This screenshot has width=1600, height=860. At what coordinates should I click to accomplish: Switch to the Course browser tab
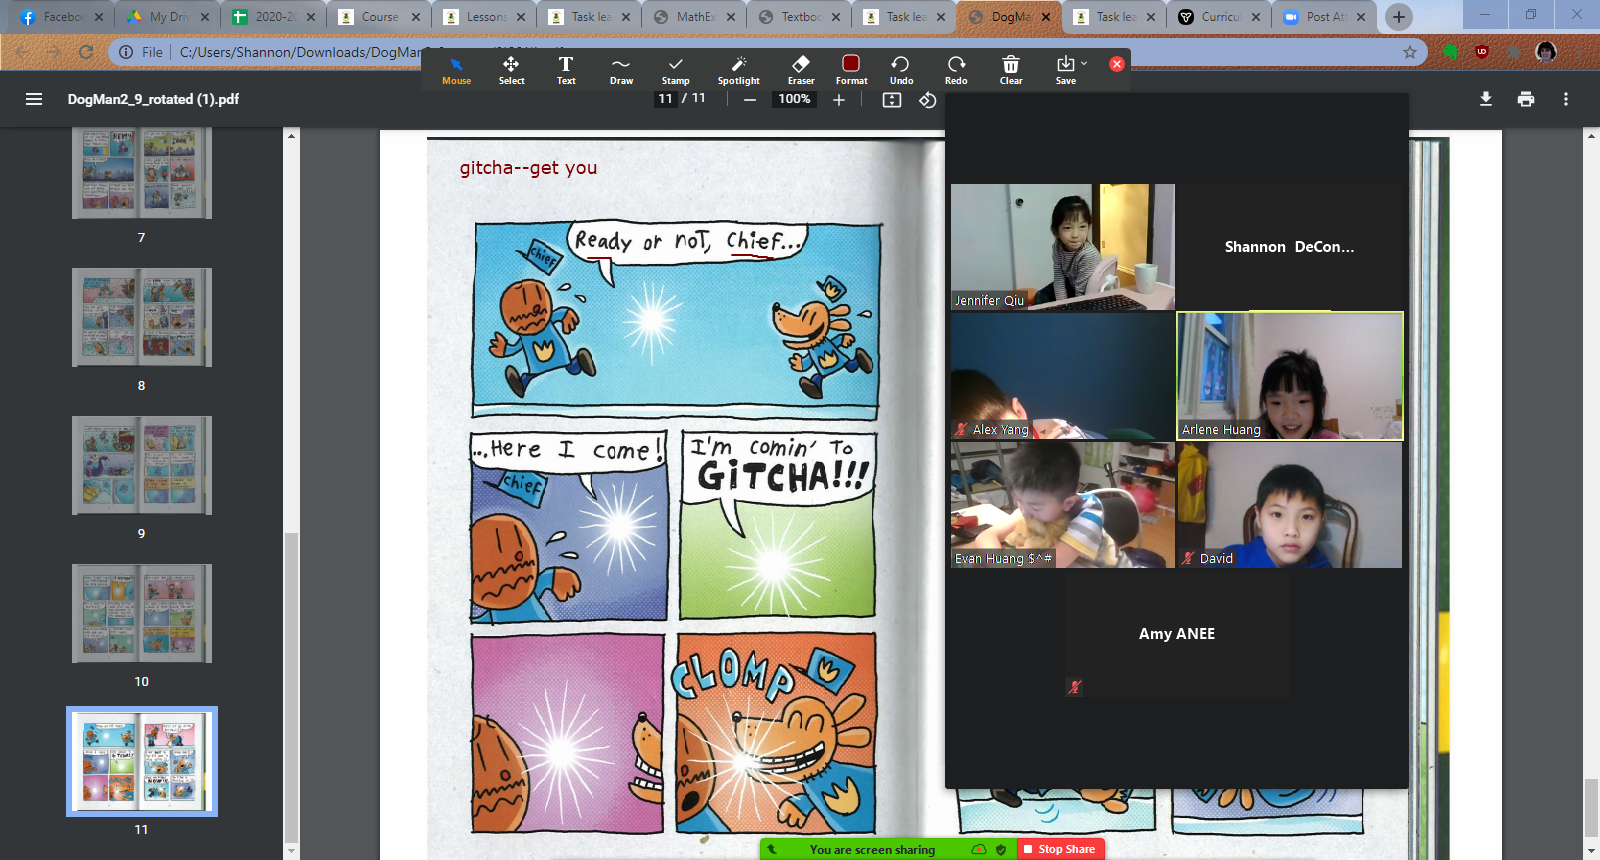coord(376,17)
